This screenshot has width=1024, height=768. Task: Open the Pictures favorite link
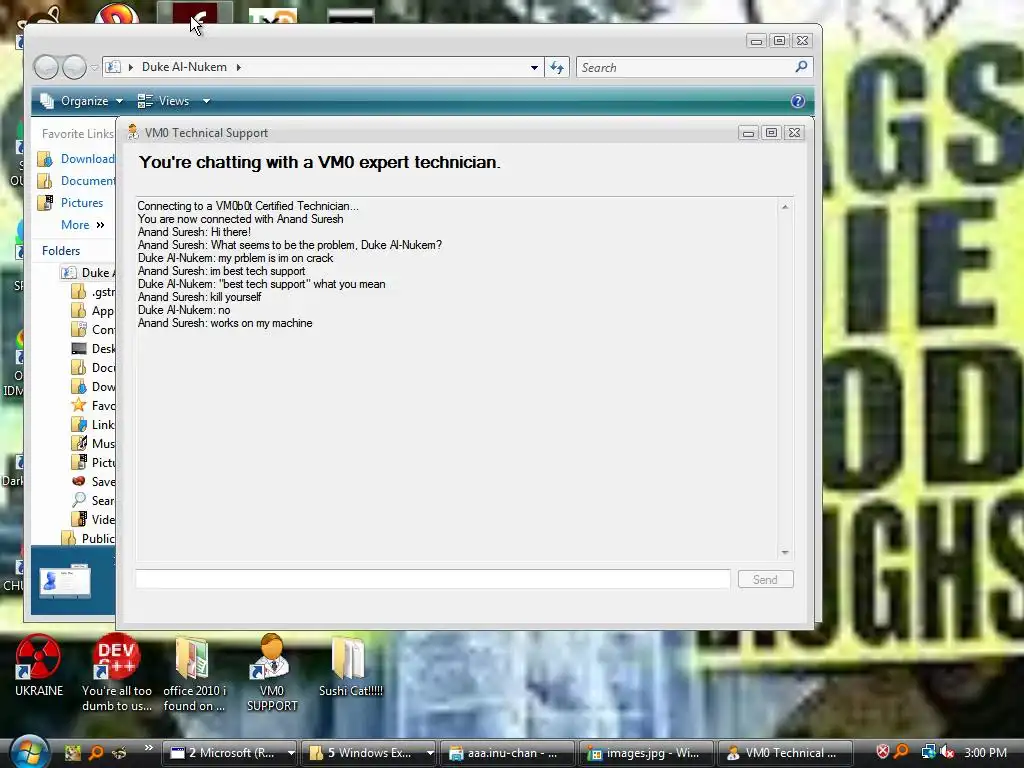click(82, 202)
